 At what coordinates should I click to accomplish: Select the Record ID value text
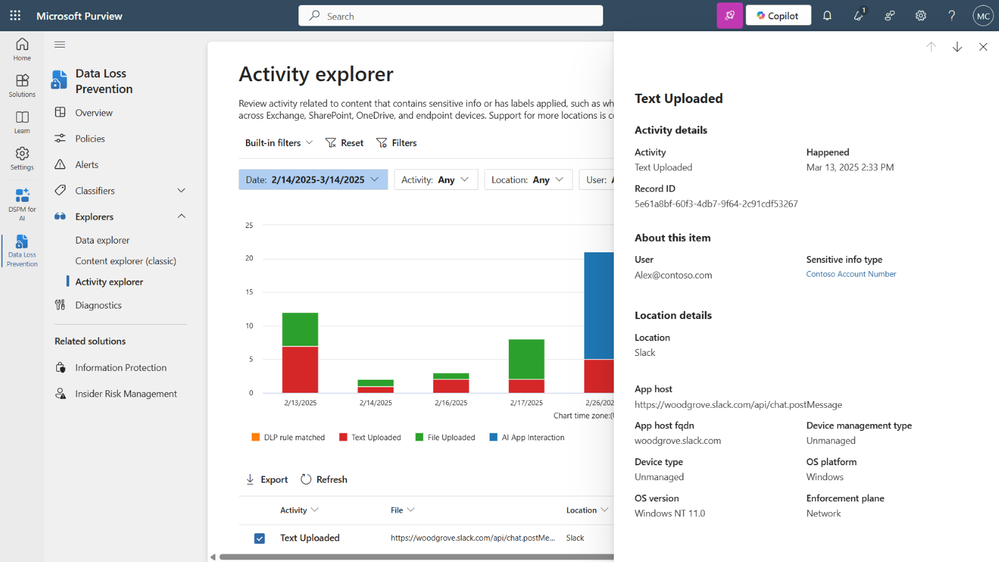(715, 204)
